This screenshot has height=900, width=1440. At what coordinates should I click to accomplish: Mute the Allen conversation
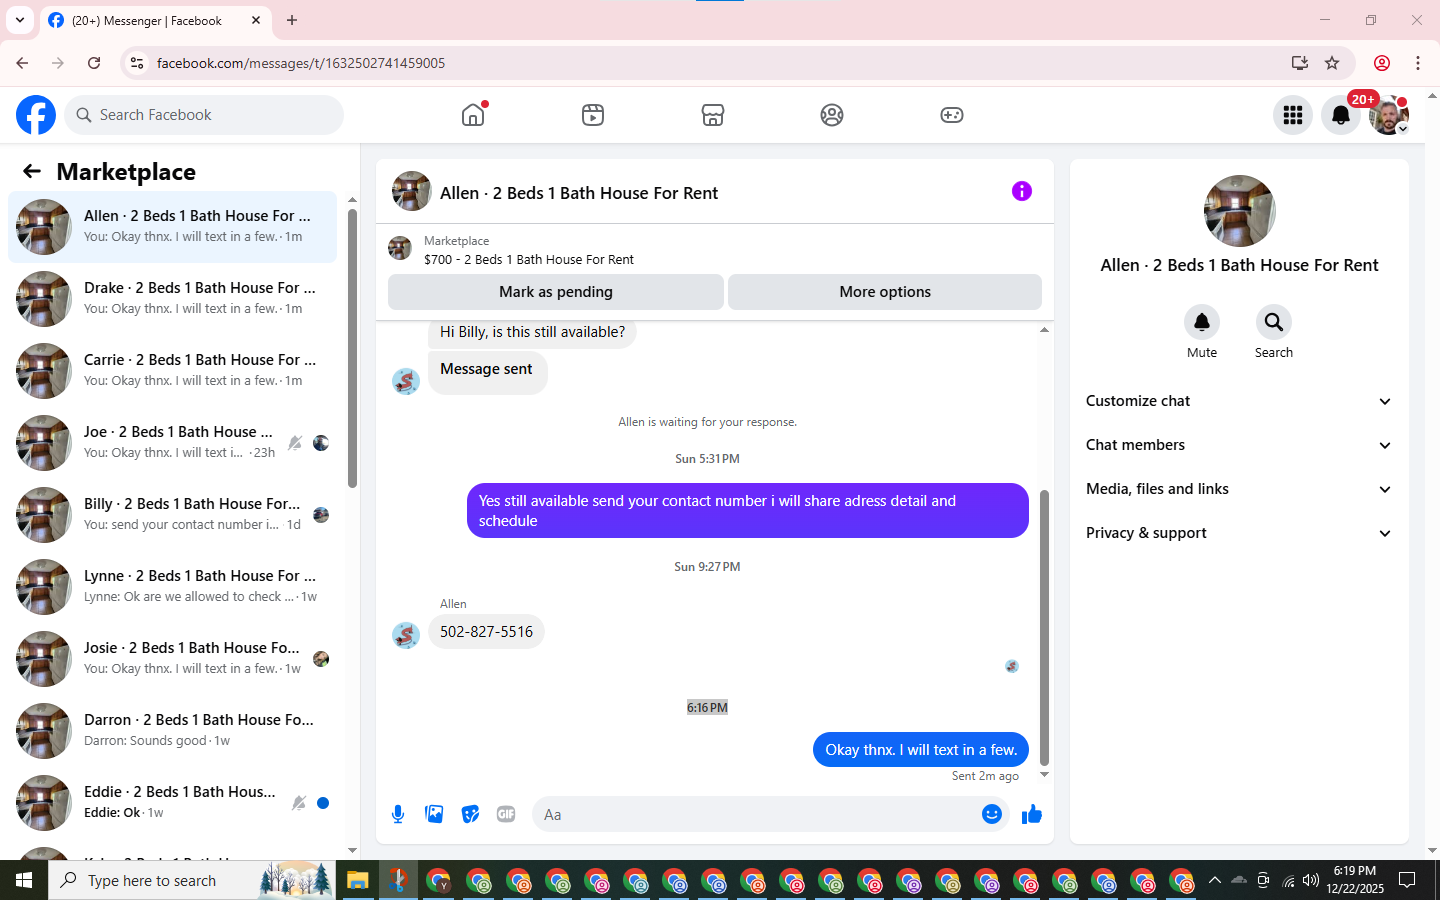(x=1202, y=322)
